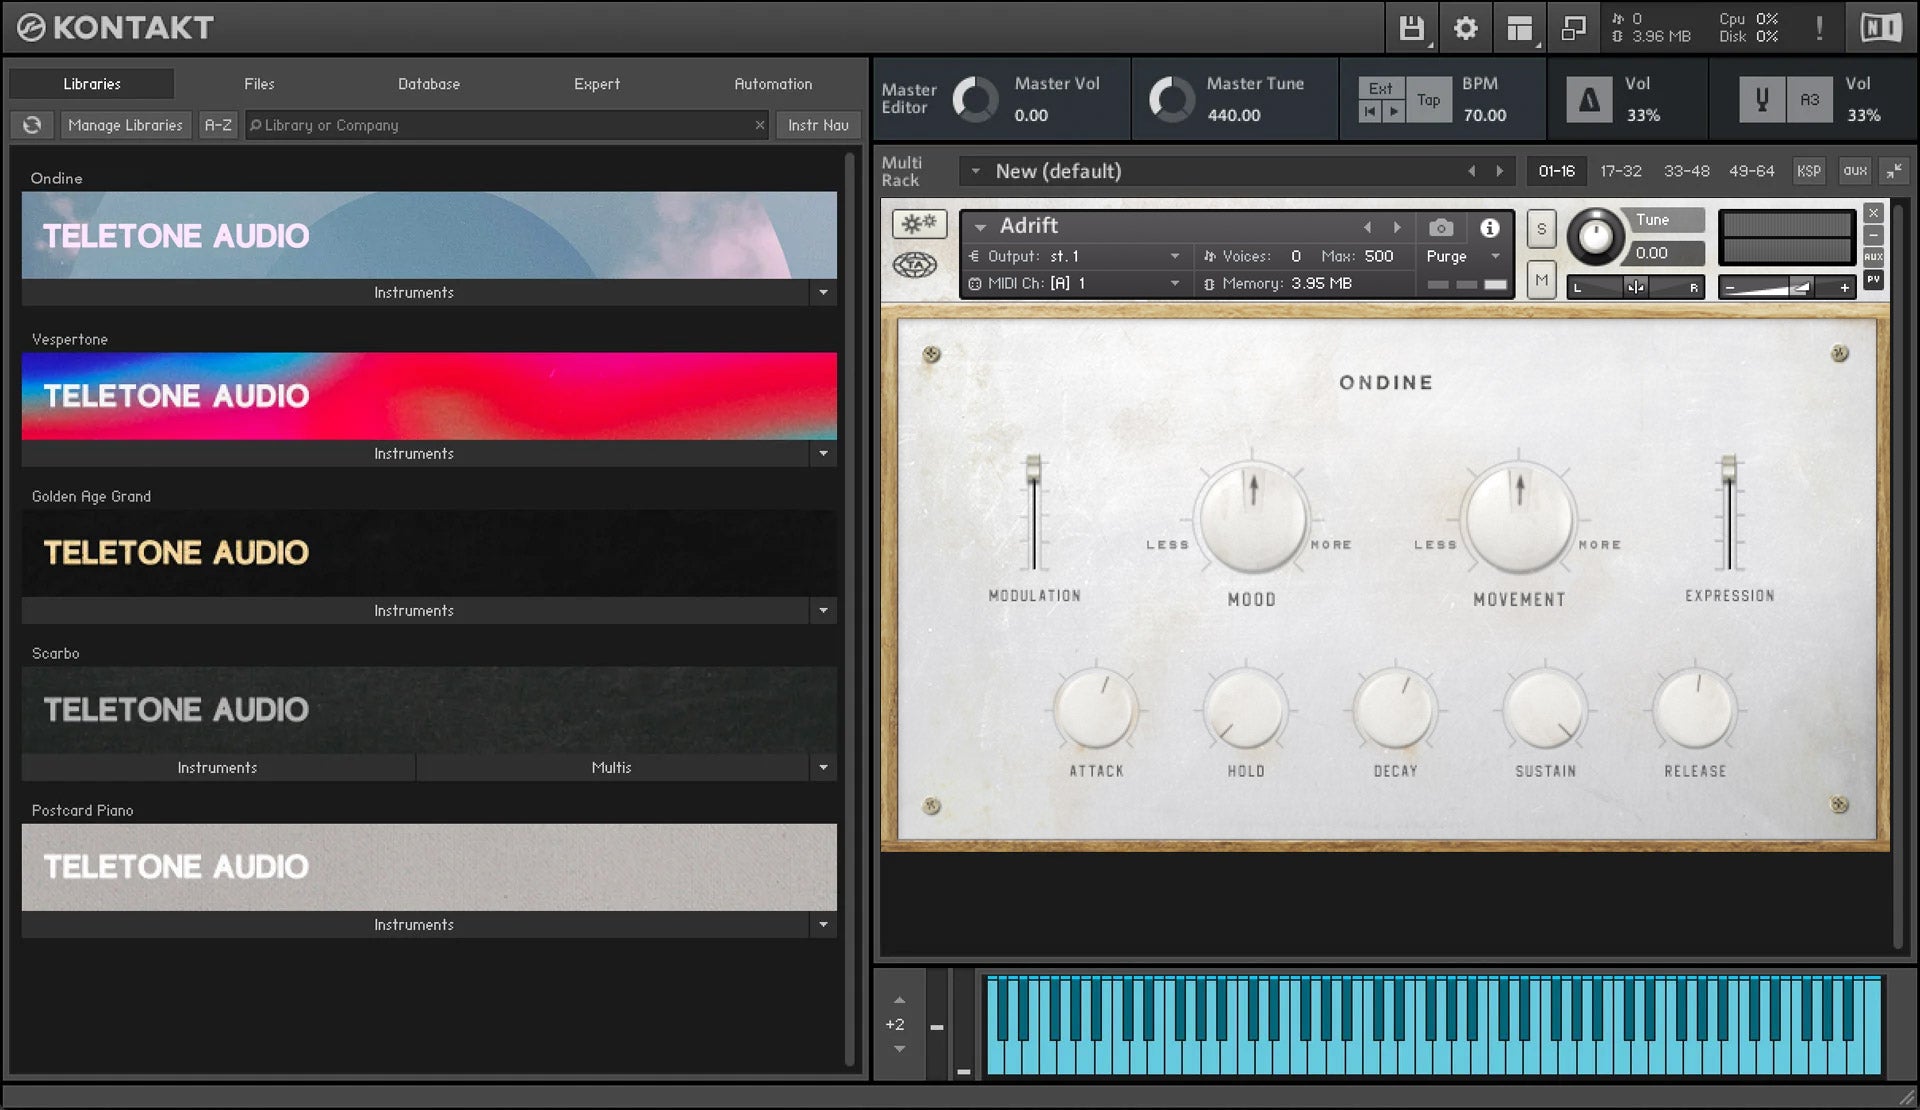The image size is (1920, 1110).
Task: Open the gear settings options
Action: (1465, 28)
